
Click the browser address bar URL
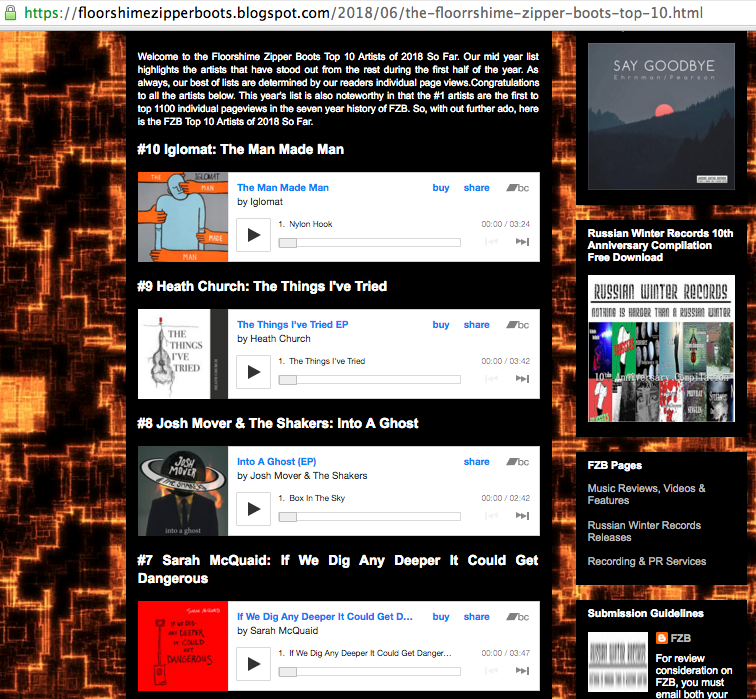pyautogui.click(x=364, y=13)
